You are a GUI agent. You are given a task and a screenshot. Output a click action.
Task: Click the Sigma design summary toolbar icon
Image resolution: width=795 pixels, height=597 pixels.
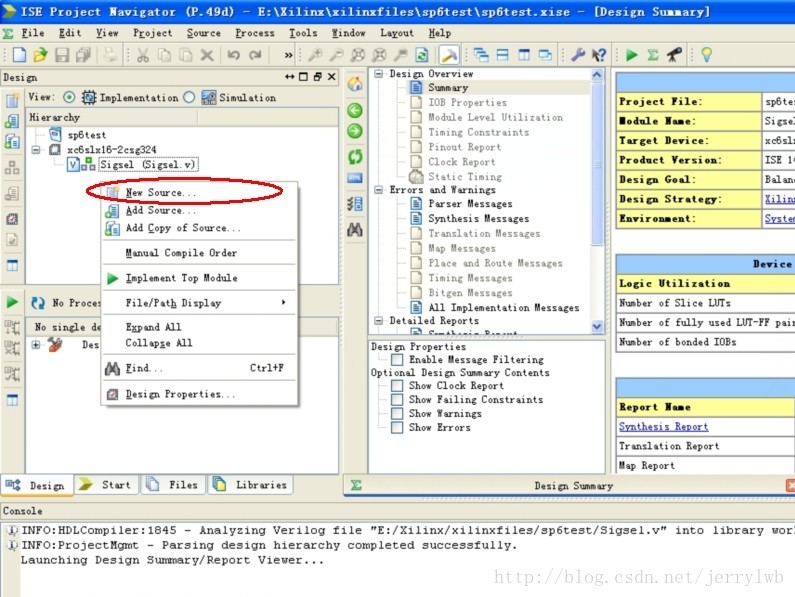pyautogui.click(x=653, y=55)
